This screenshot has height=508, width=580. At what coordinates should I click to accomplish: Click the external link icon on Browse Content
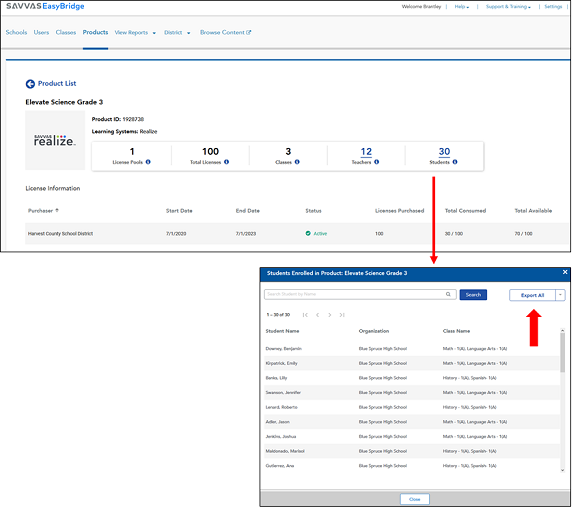pyautogui.click(x=249, y=32)
